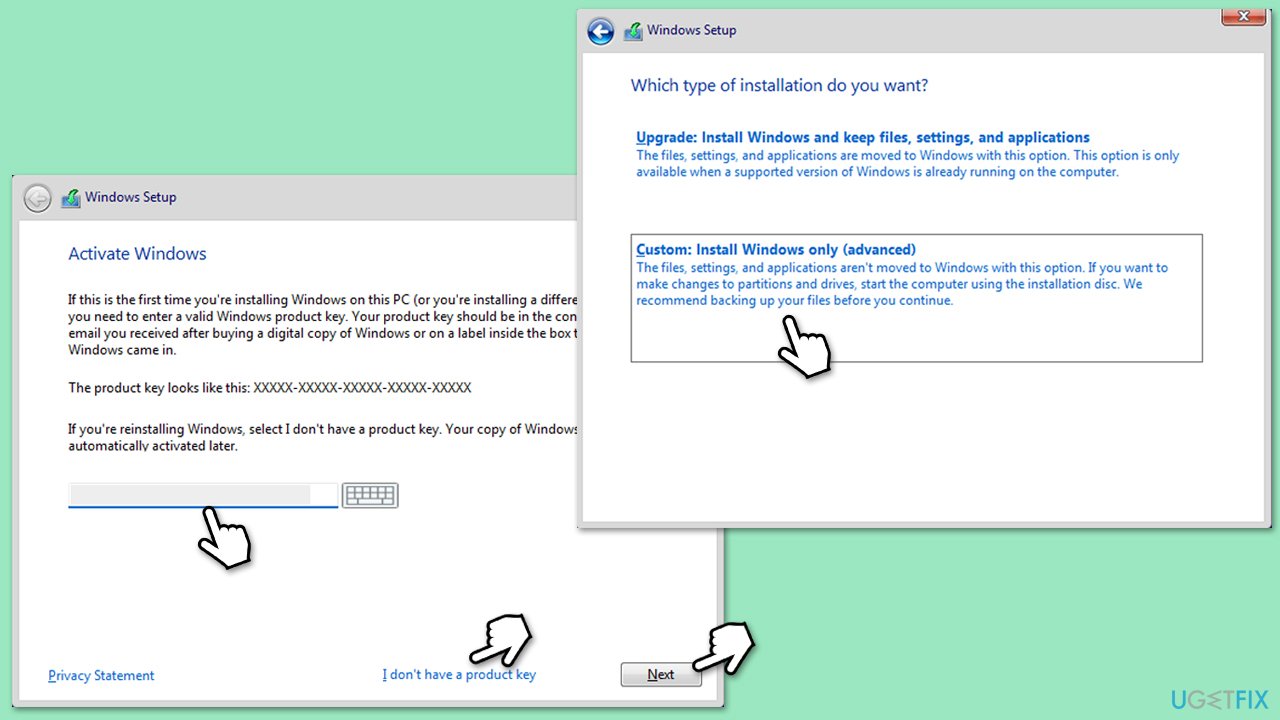
Task: Choose Custom: Install Windows only (advanced) option
Action: pyautogui.click(x=916, y=297)
